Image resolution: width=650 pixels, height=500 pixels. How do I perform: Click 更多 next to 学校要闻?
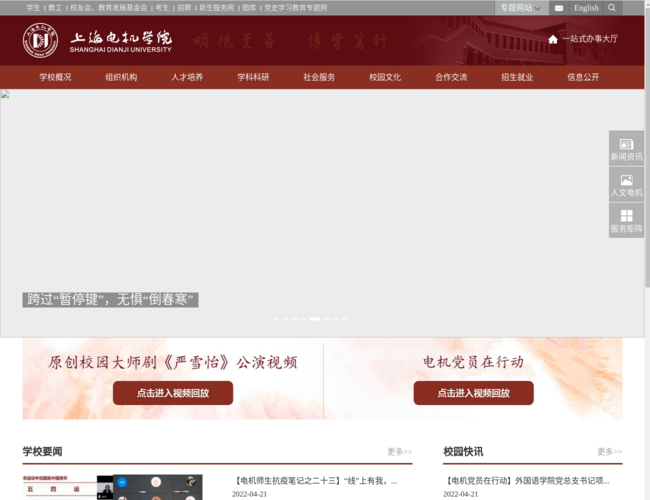tap(399, 452)
